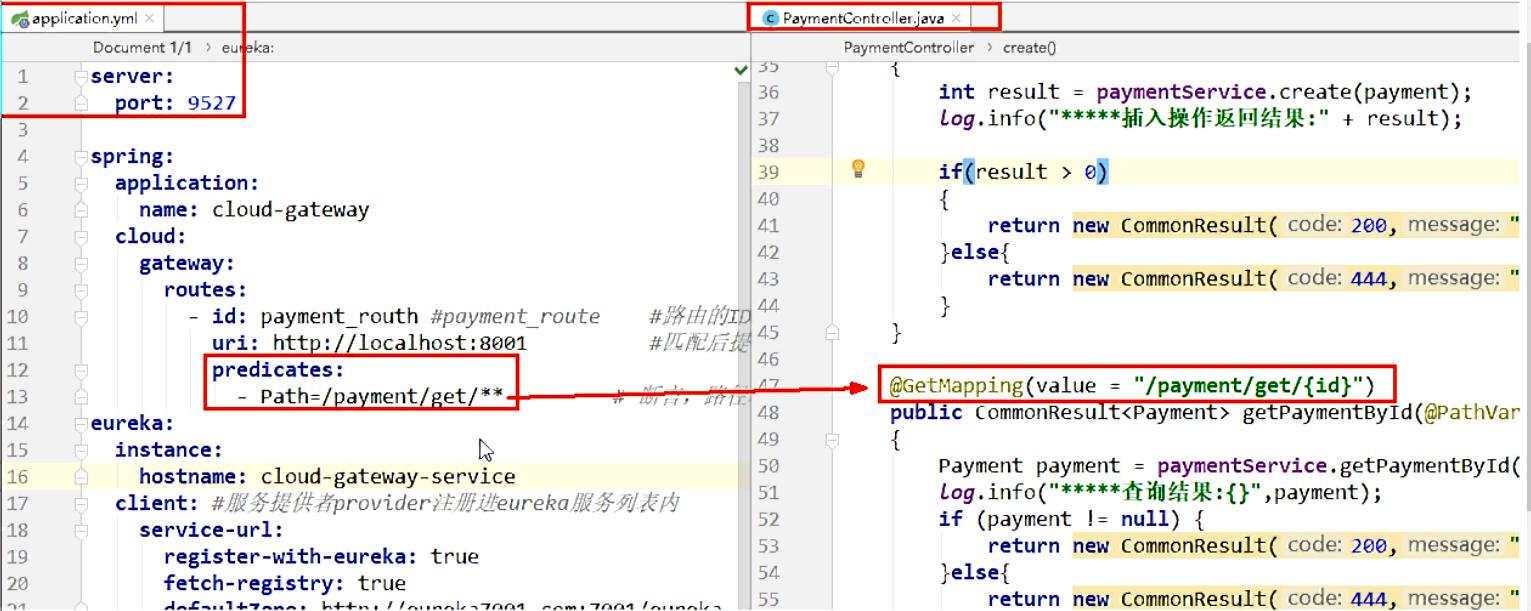This screenshot has width=1531, height=611.
Task: Click the yml editor vertical scrollbar
Action: [x=744, y=340]
